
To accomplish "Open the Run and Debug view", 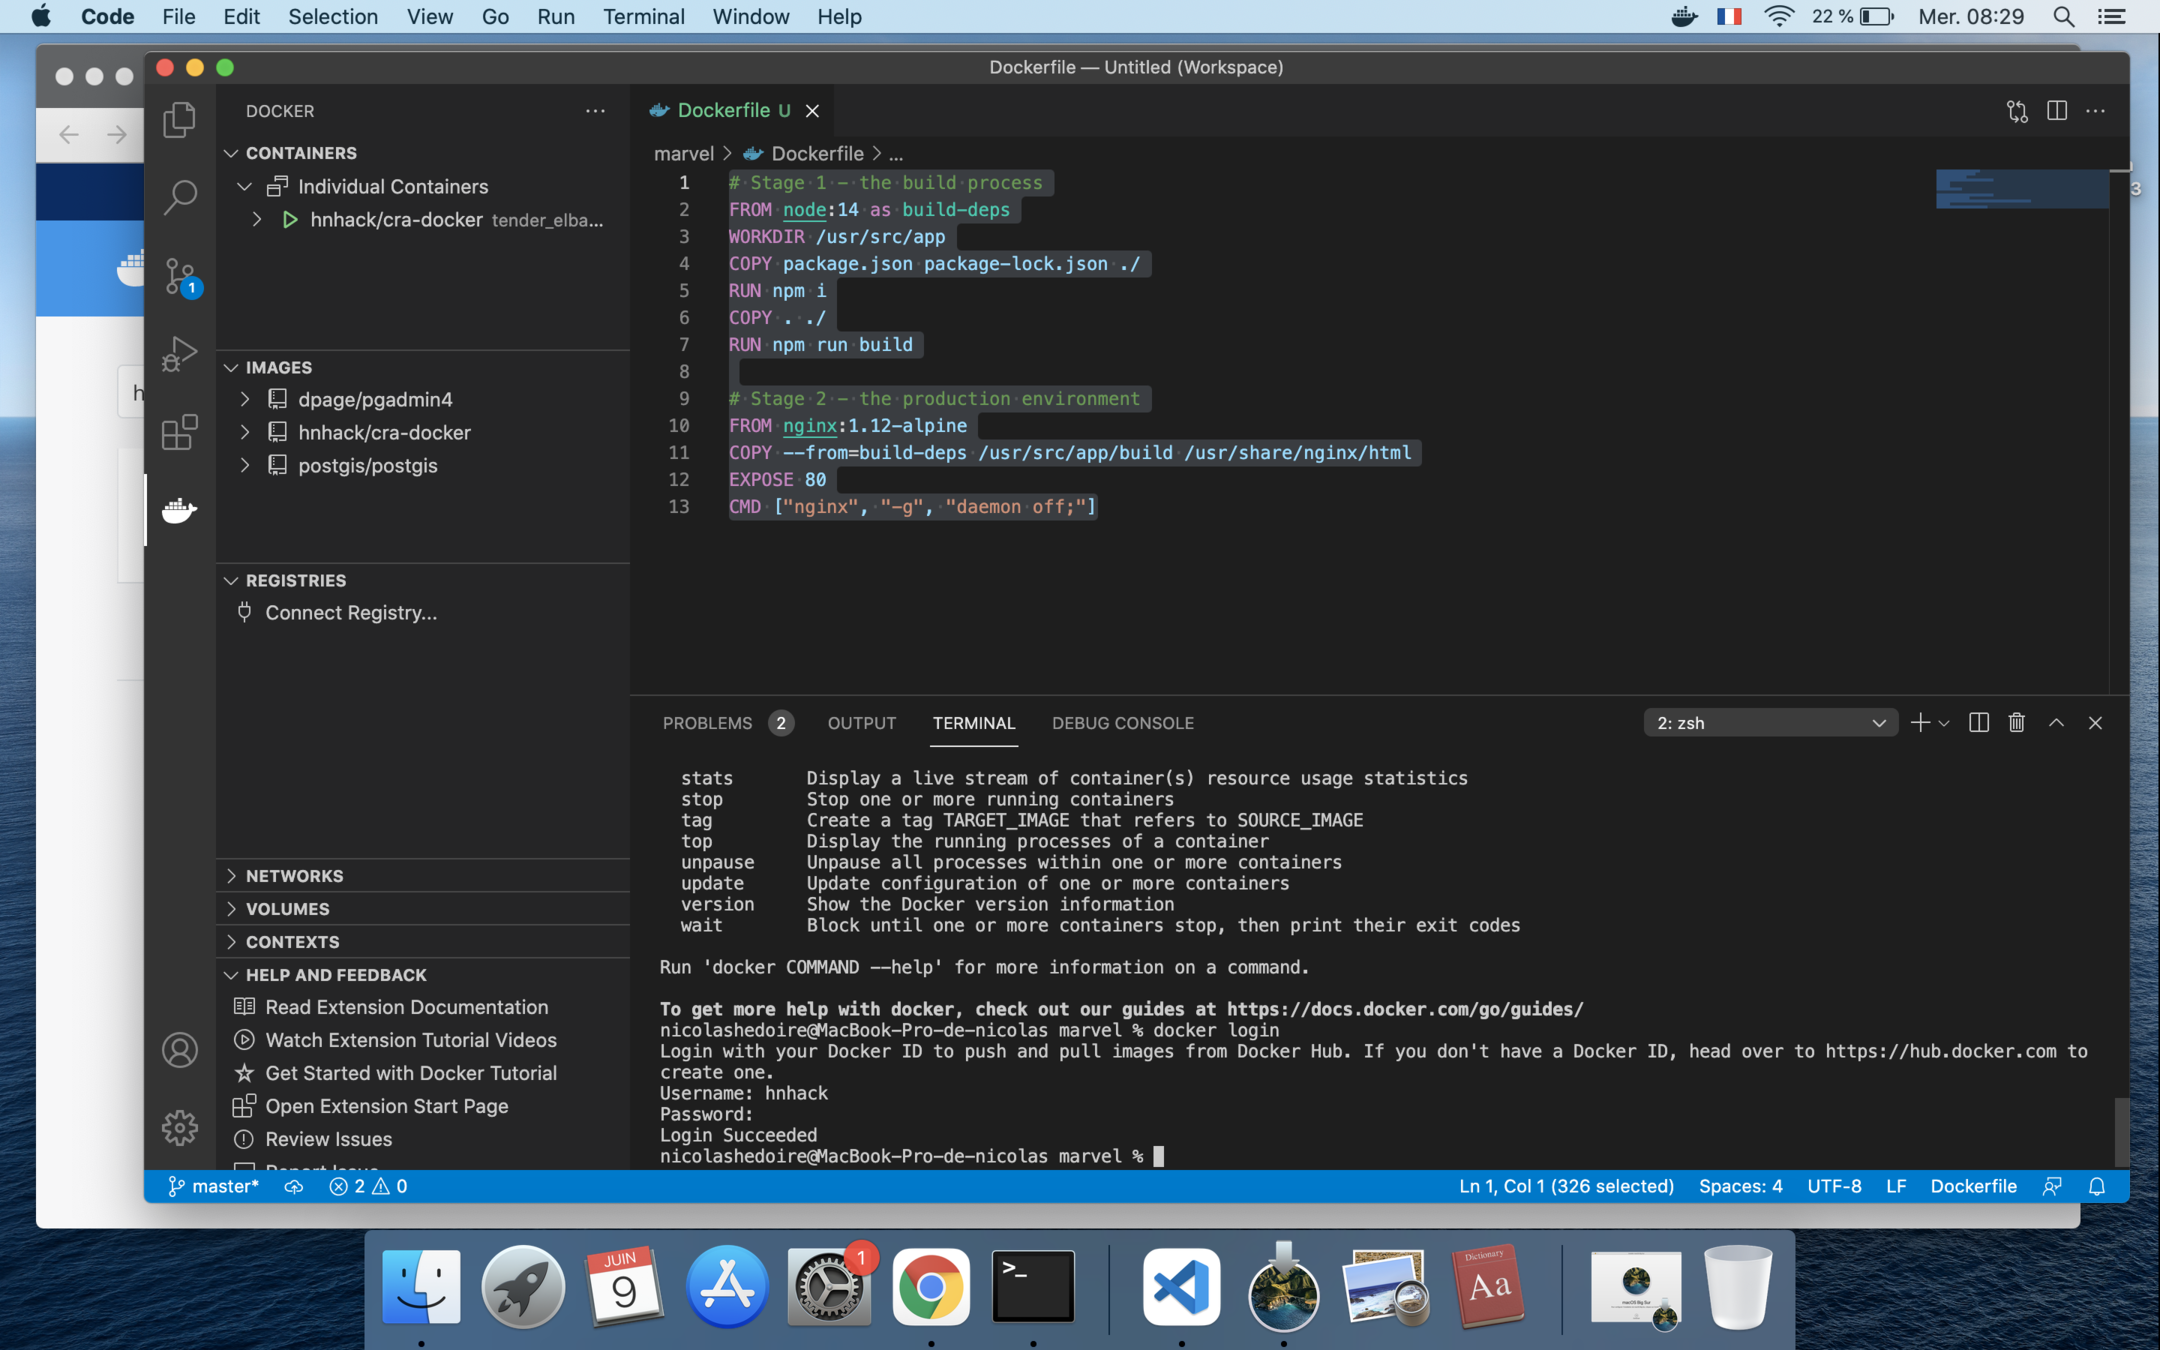I will [x=179, y=354].
